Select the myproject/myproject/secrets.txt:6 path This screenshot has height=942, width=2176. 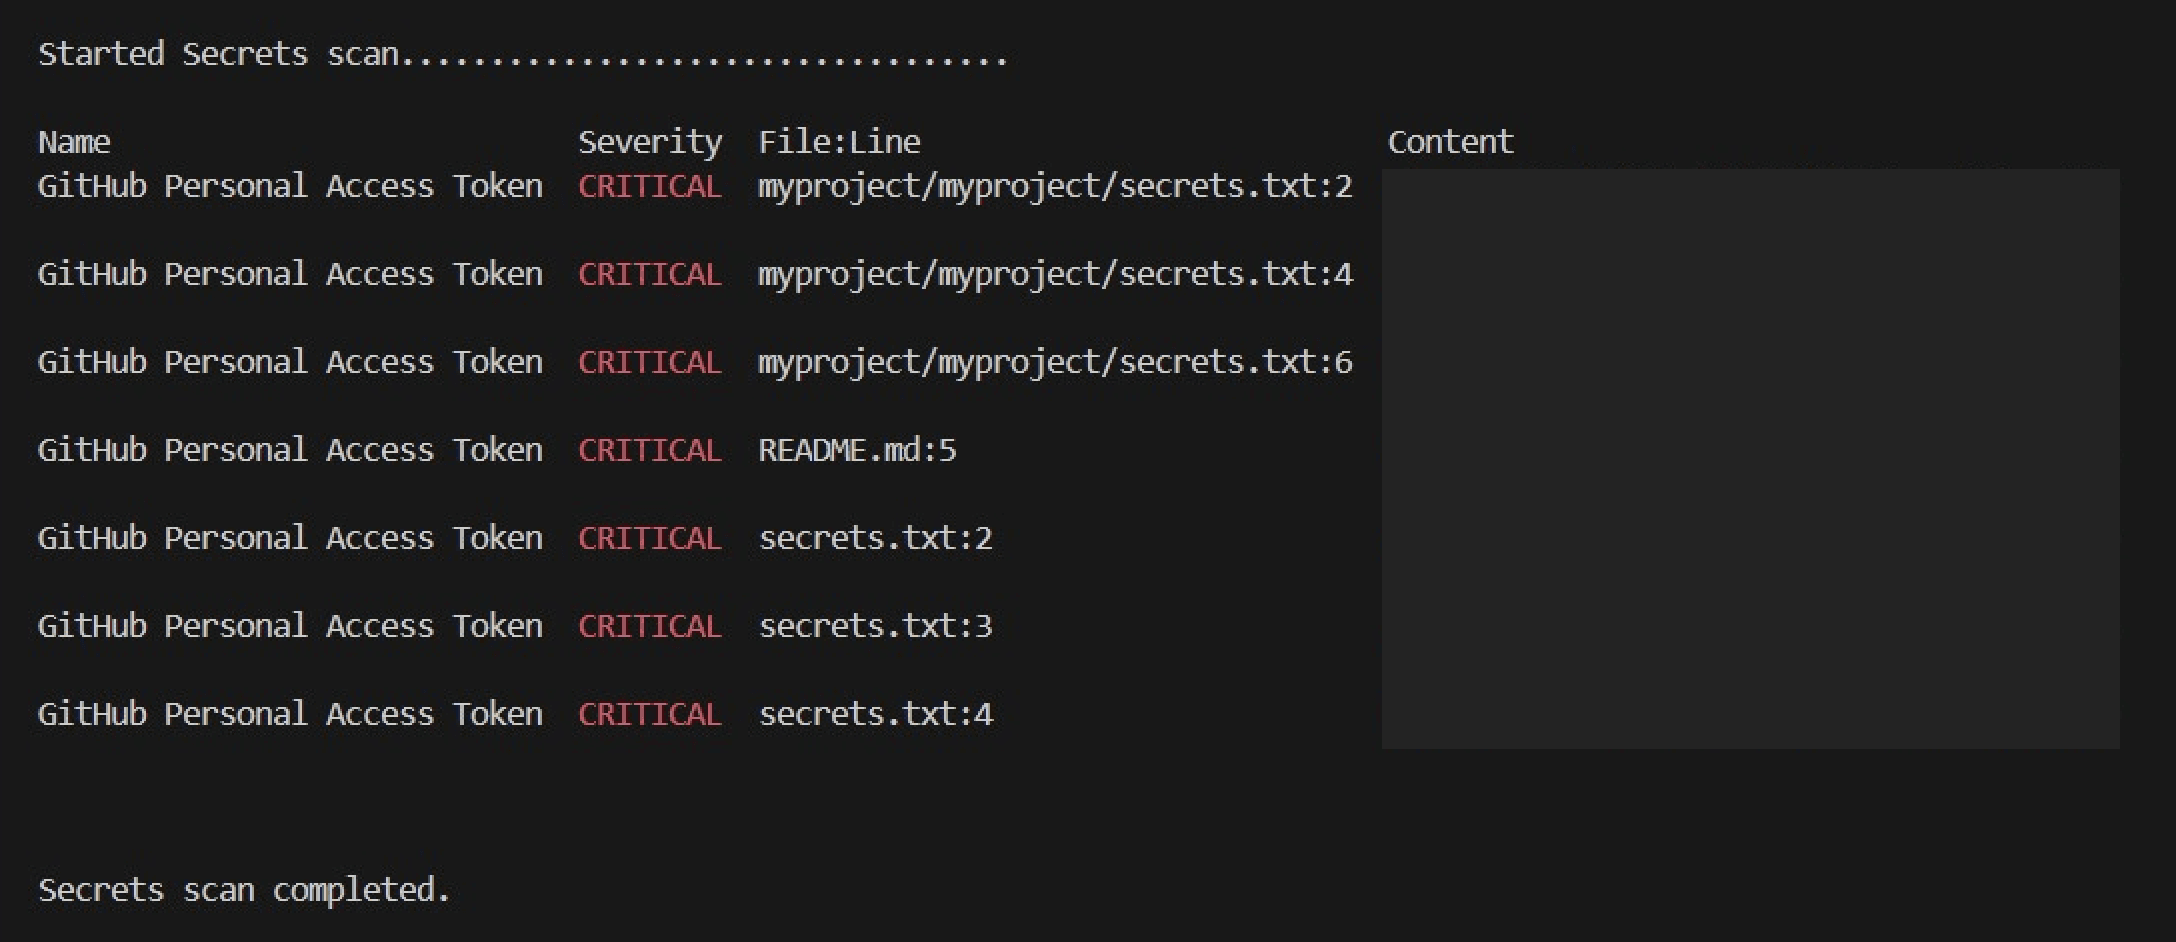tap(1055, 363)
